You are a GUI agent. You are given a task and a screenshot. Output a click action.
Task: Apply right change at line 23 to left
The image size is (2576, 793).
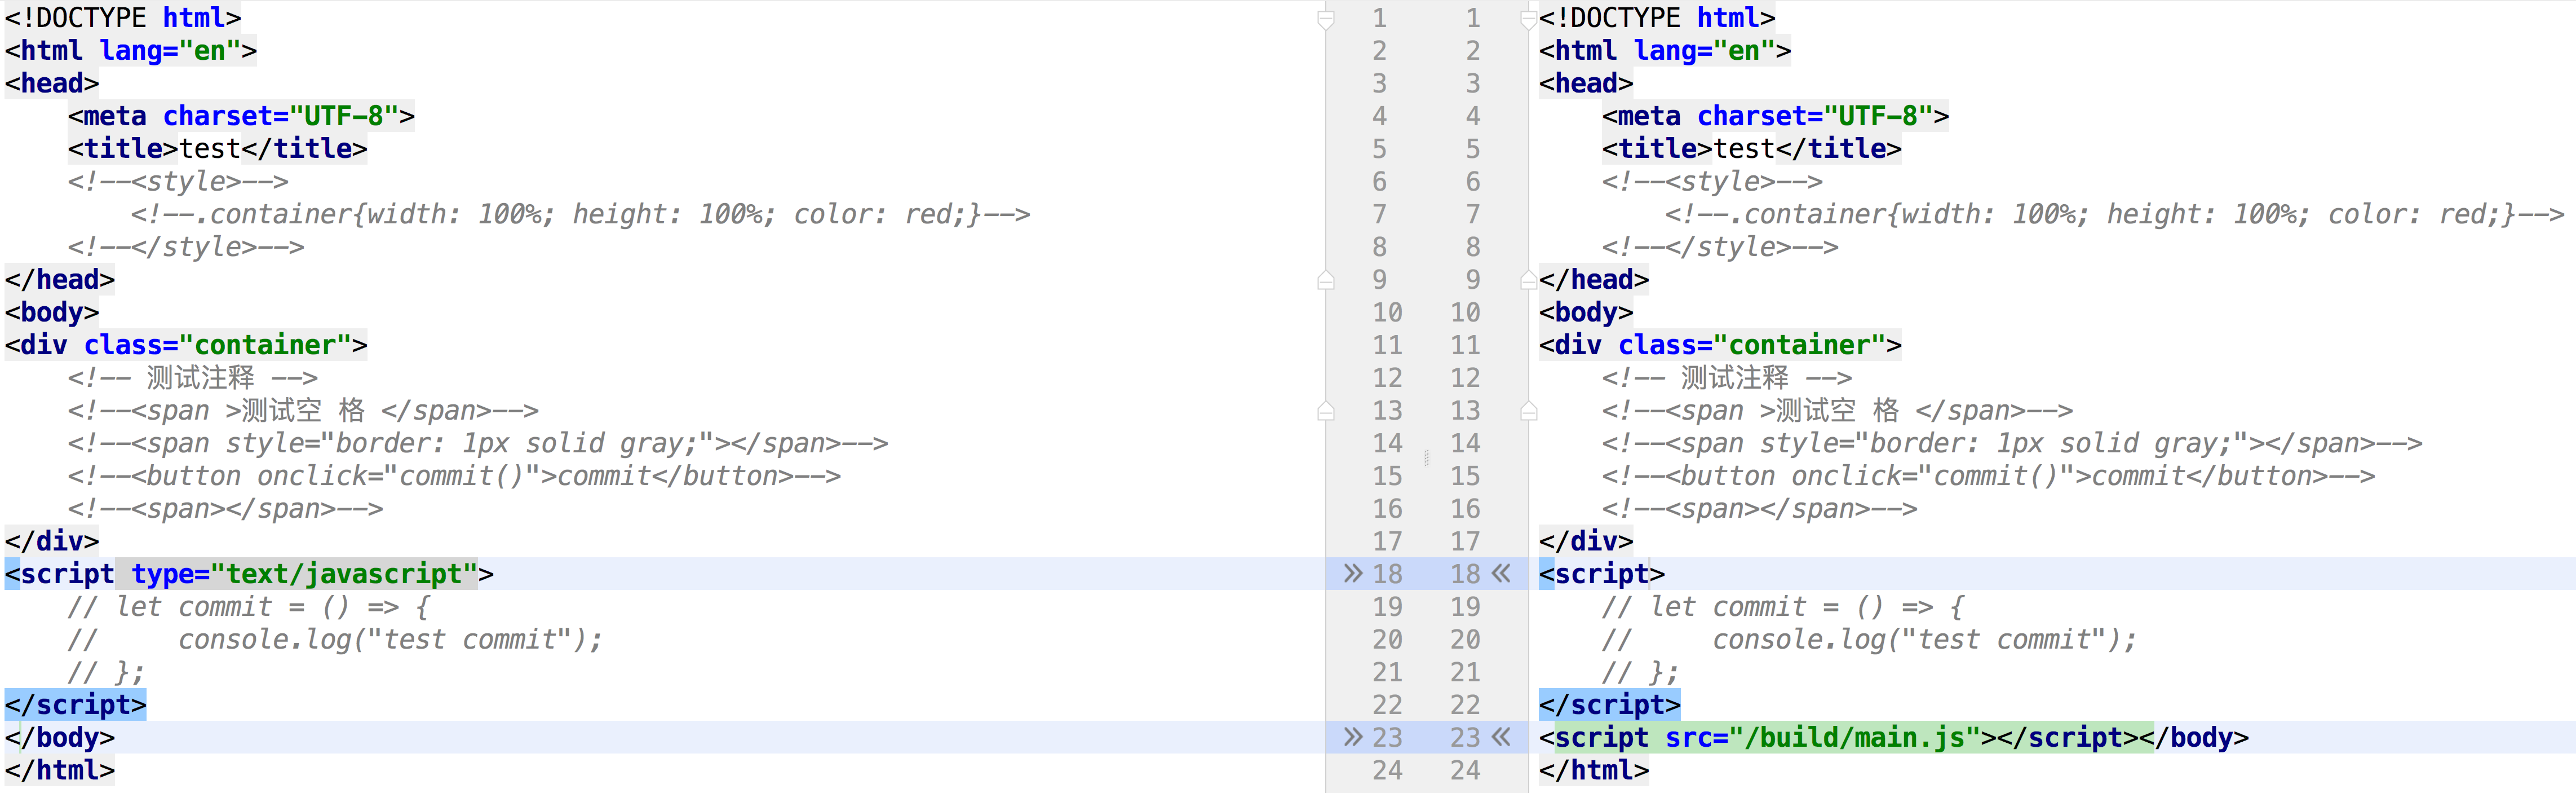[1500, 737]
